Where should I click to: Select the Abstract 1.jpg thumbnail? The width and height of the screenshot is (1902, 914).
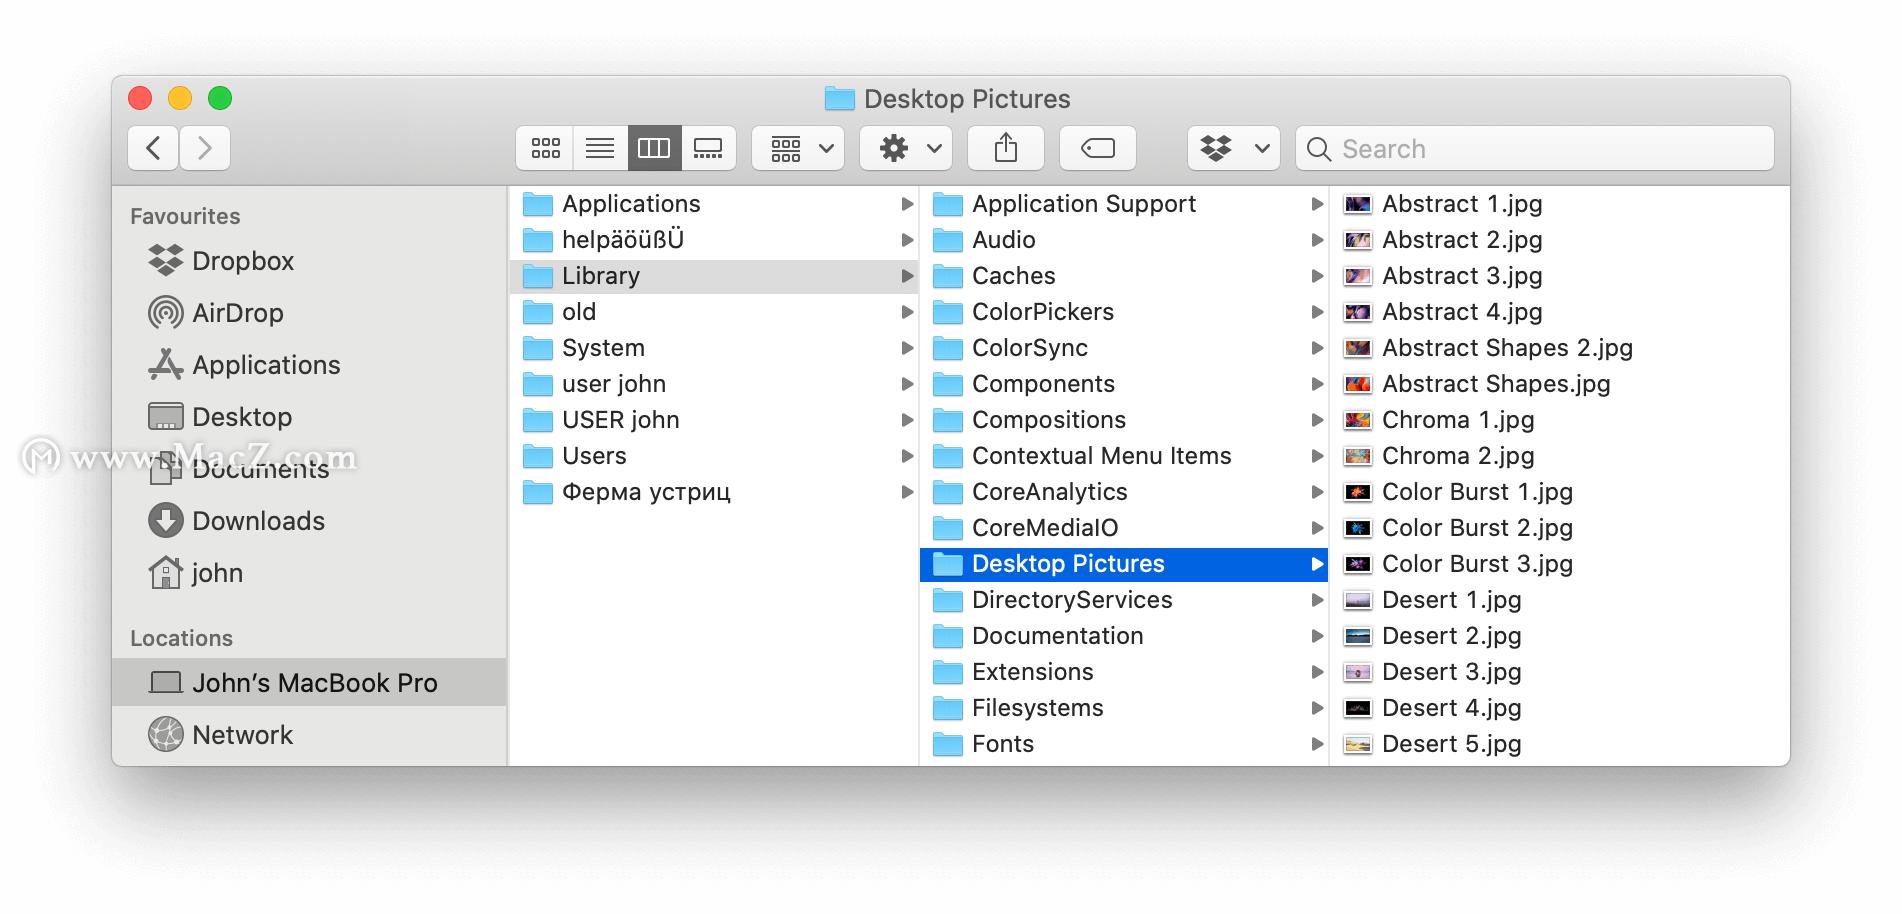click(x=1358, y=204)
